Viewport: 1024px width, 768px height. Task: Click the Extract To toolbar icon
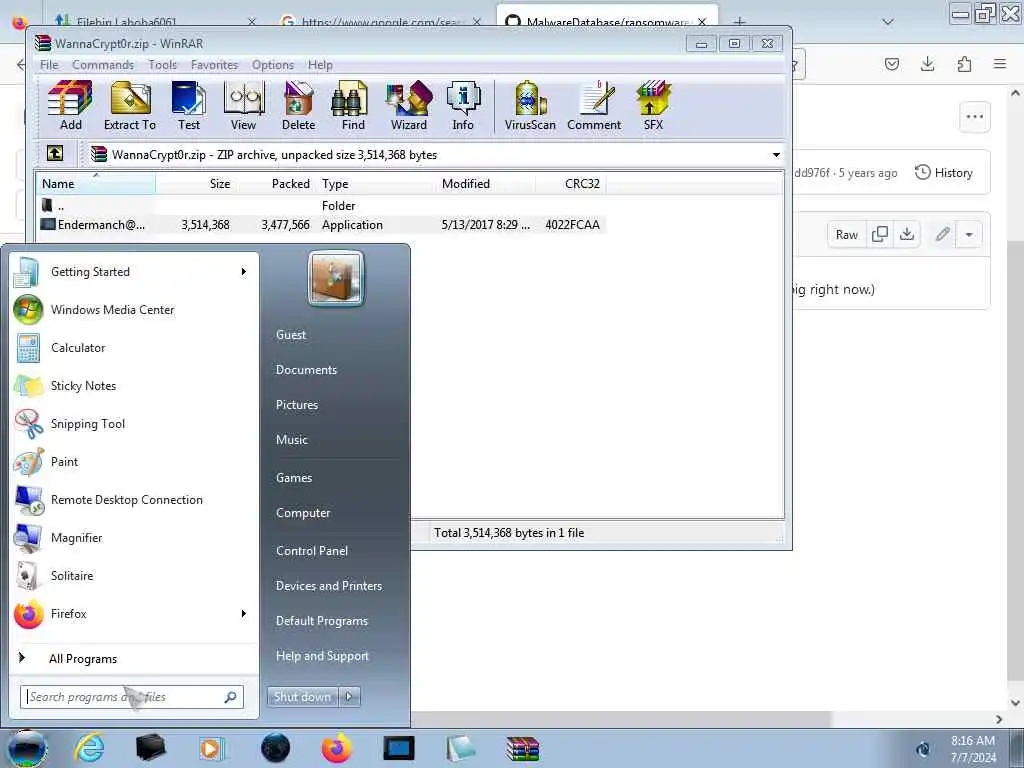click(129, 106)
